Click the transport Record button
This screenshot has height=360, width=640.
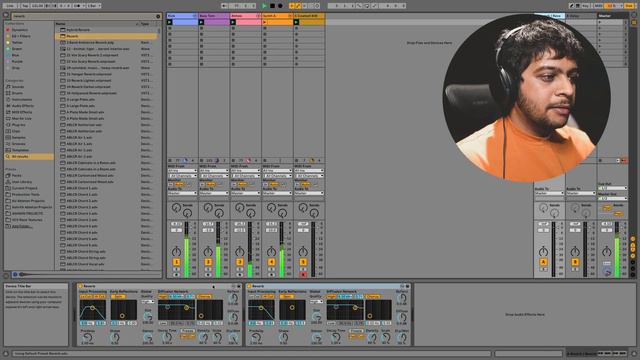pyautogui.click(x=280, y=6)
